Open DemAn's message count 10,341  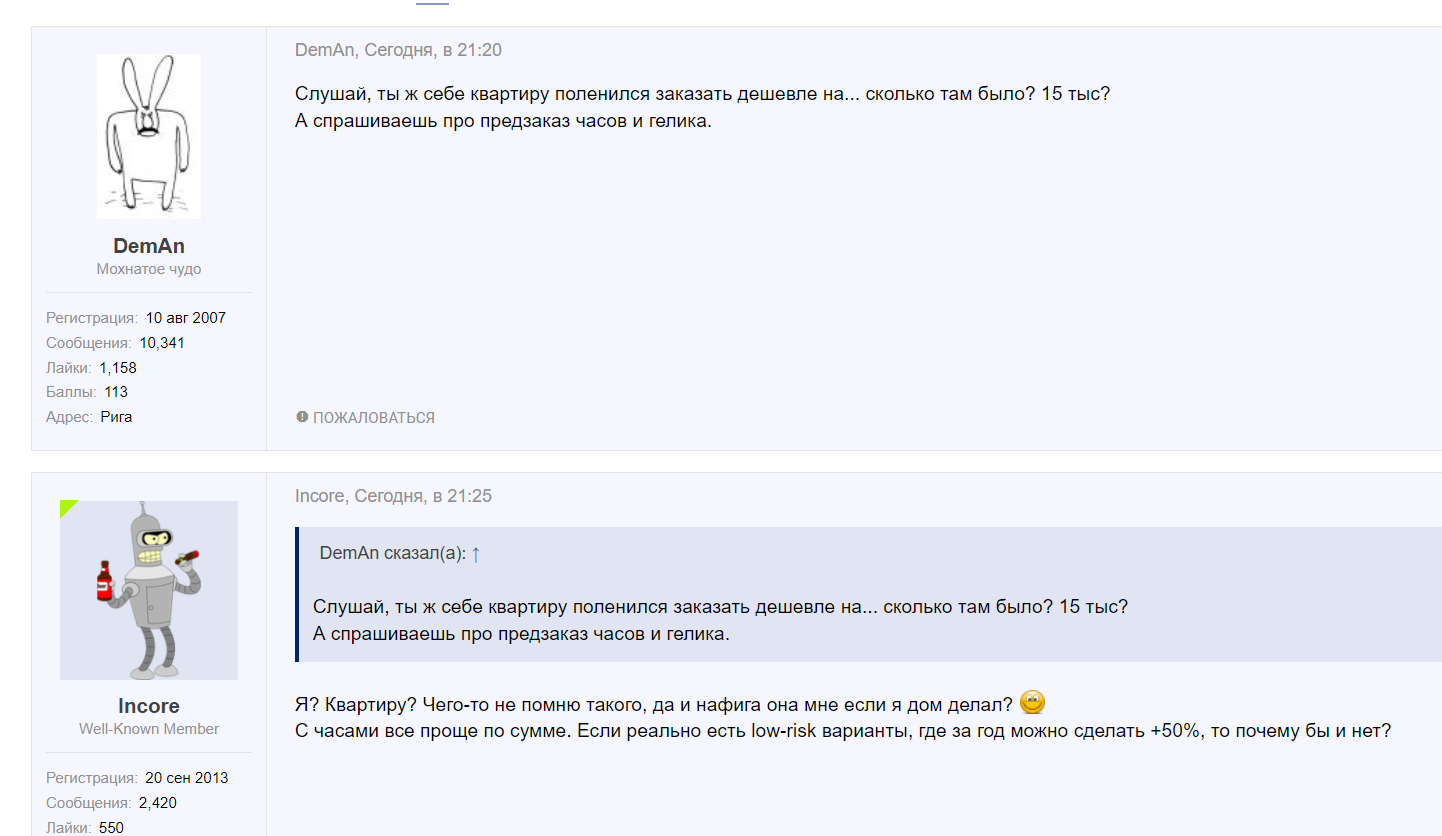162,343
